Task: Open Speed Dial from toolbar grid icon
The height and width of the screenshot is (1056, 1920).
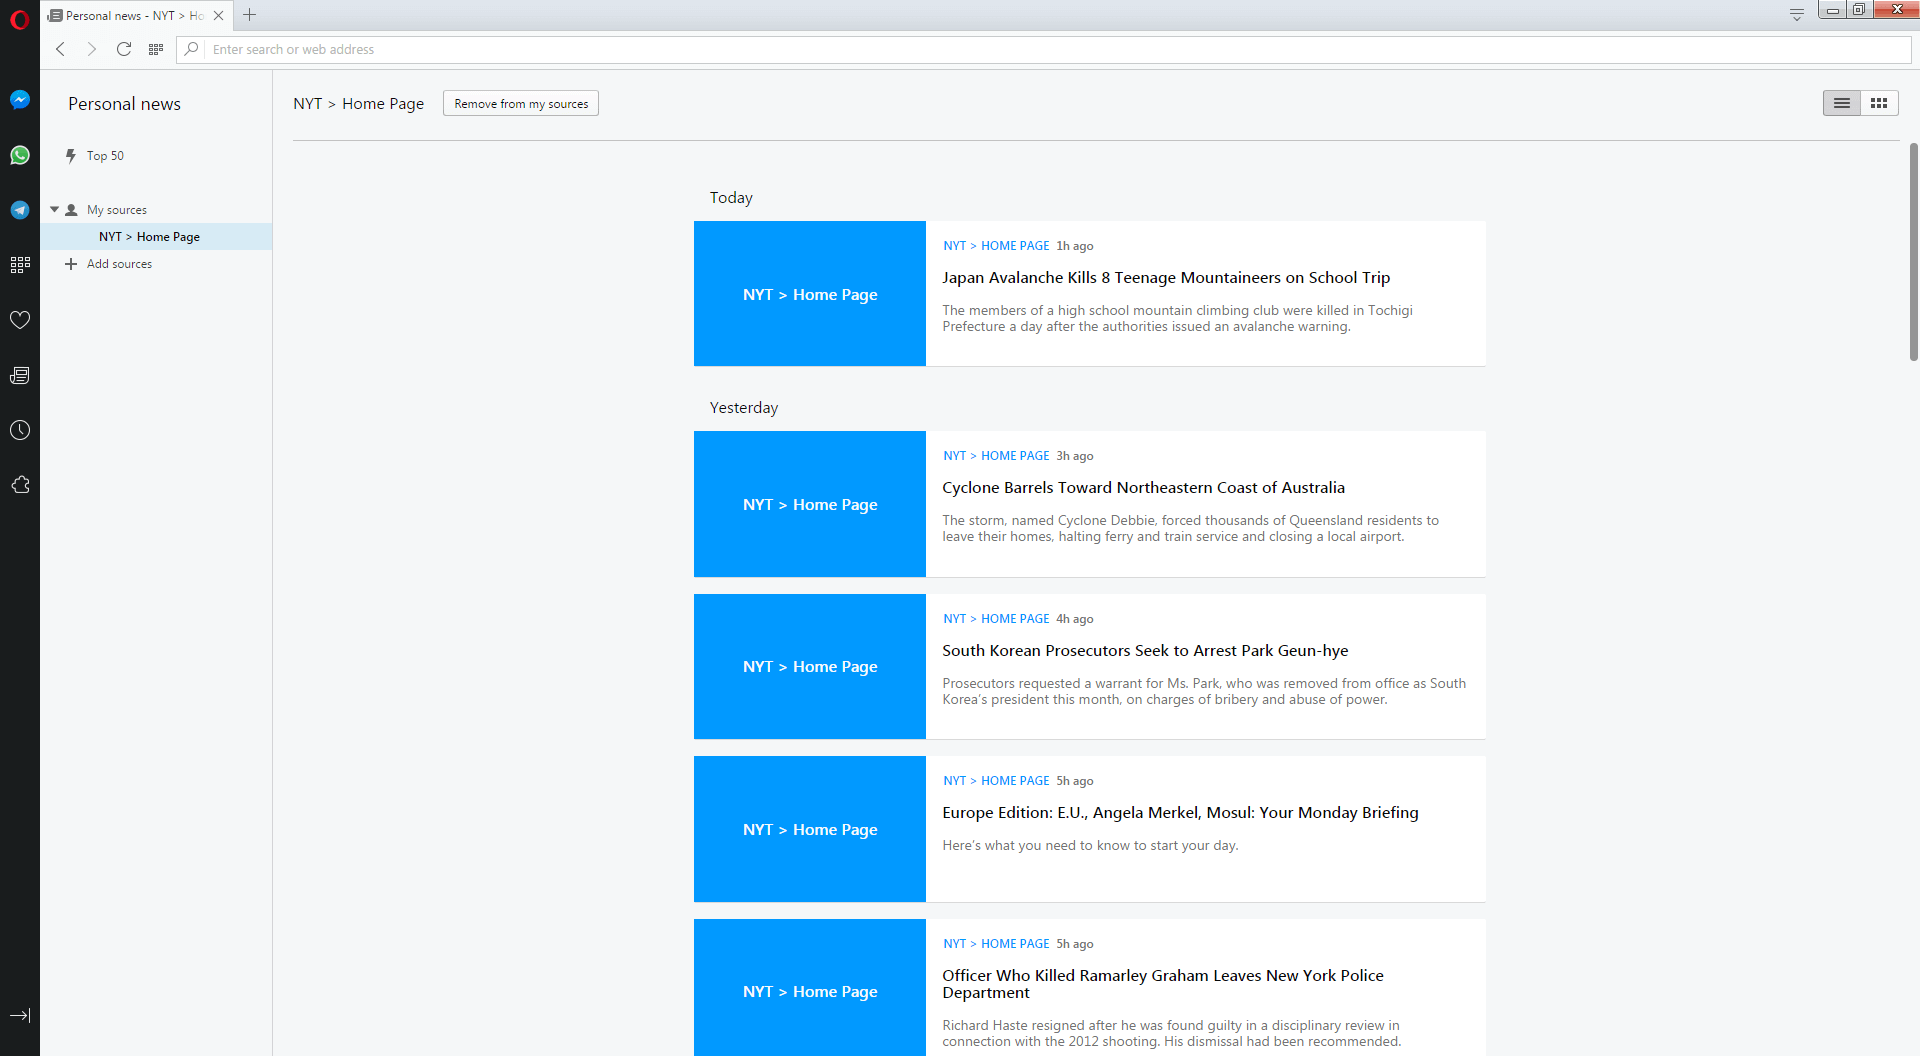Action: click(x=156, y=49)
